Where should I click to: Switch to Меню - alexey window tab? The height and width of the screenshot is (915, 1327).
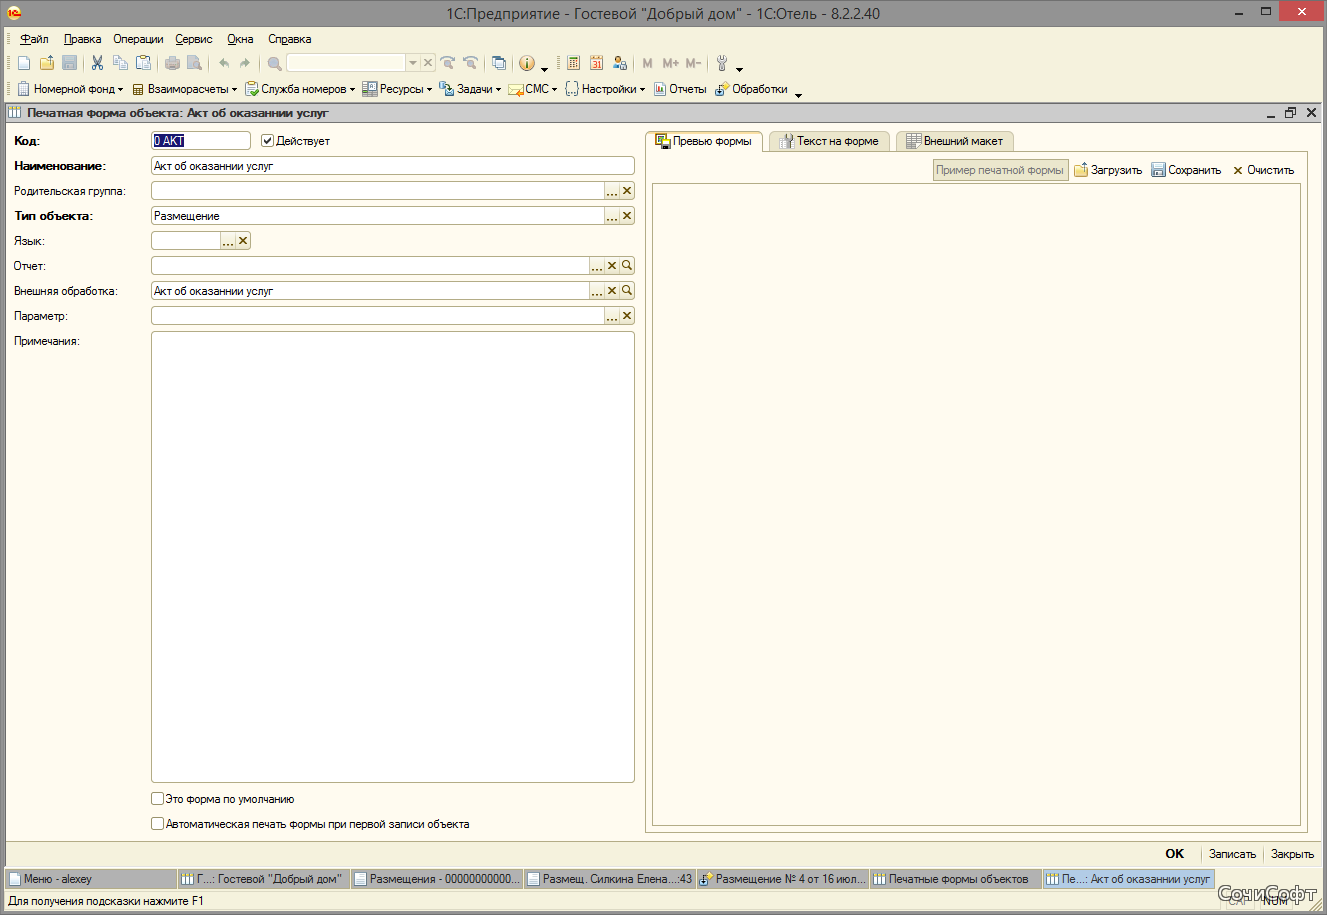pos(90,879)
